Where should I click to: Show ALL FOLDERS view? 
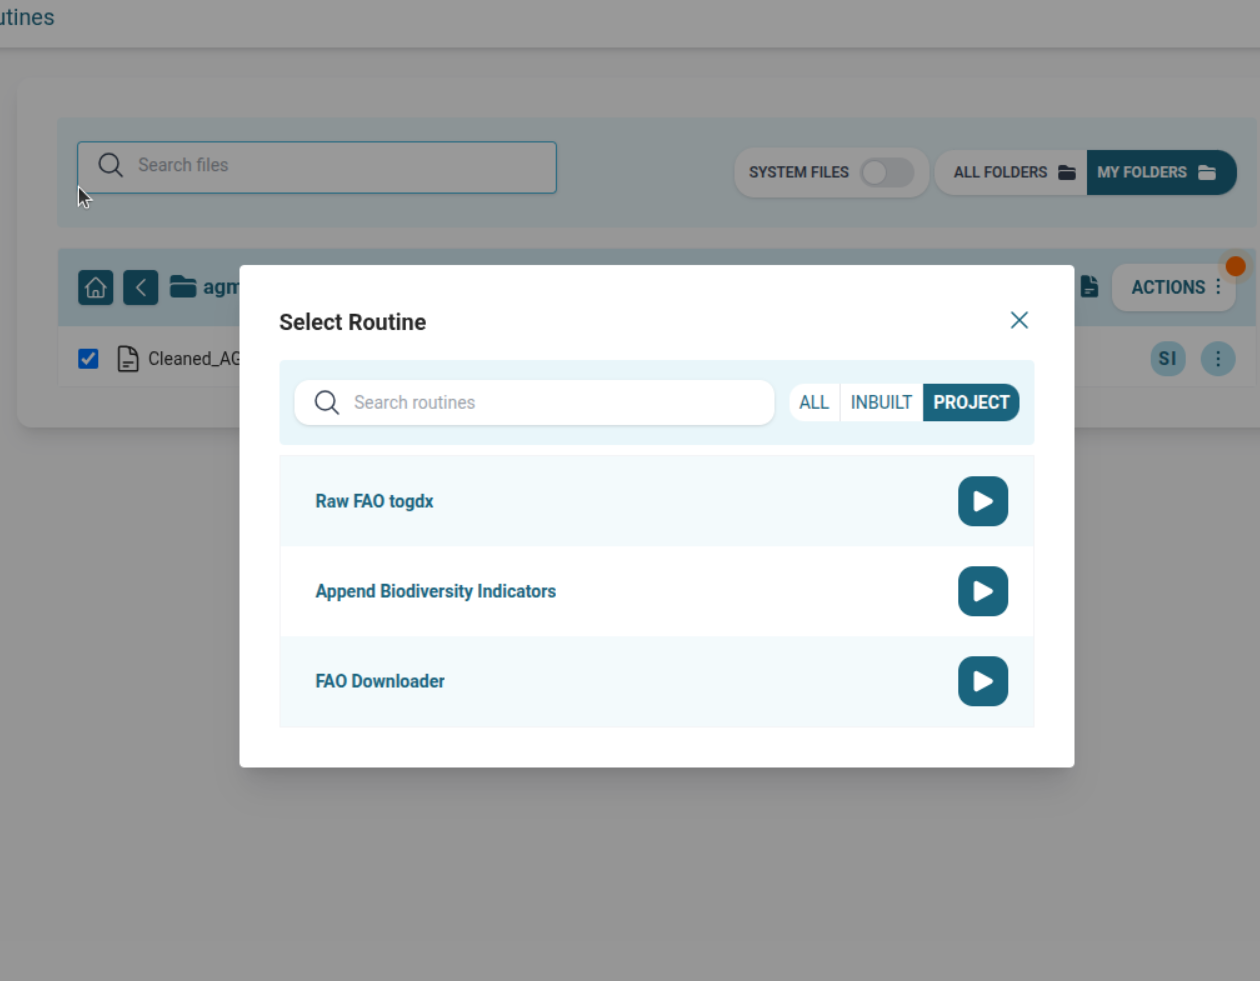(x=1012, y=172)
